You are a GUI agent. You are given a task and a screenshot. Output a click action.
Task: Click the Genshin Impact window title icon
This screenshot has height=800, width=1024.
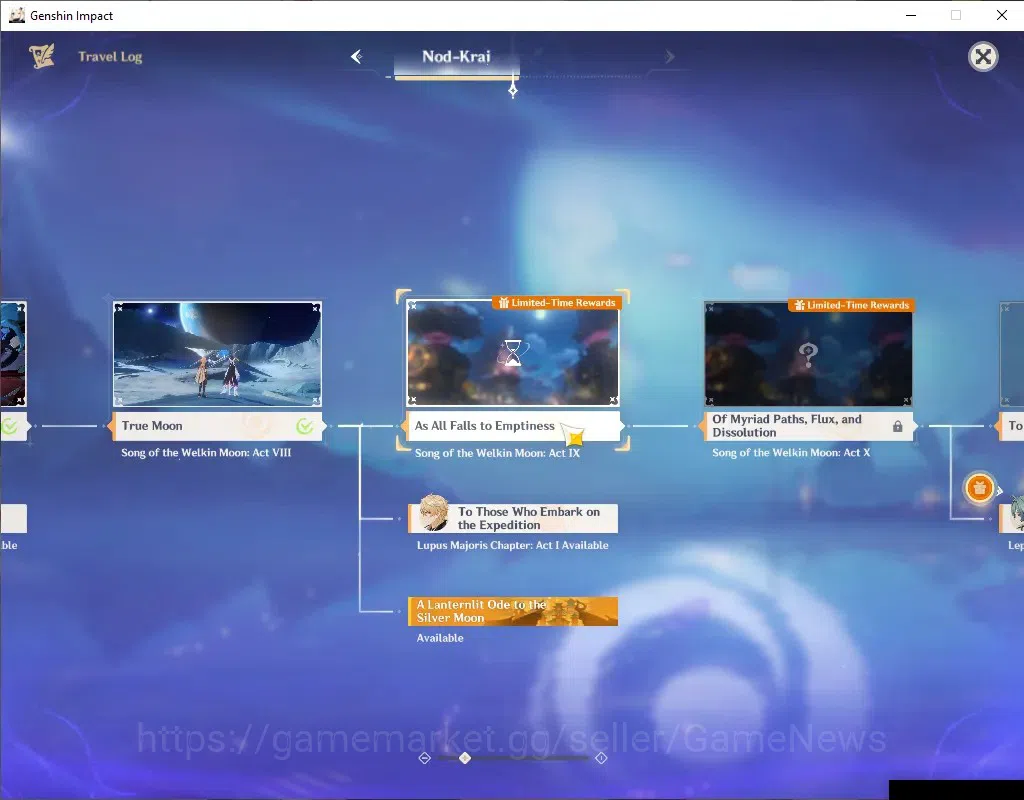click(16, 15)
